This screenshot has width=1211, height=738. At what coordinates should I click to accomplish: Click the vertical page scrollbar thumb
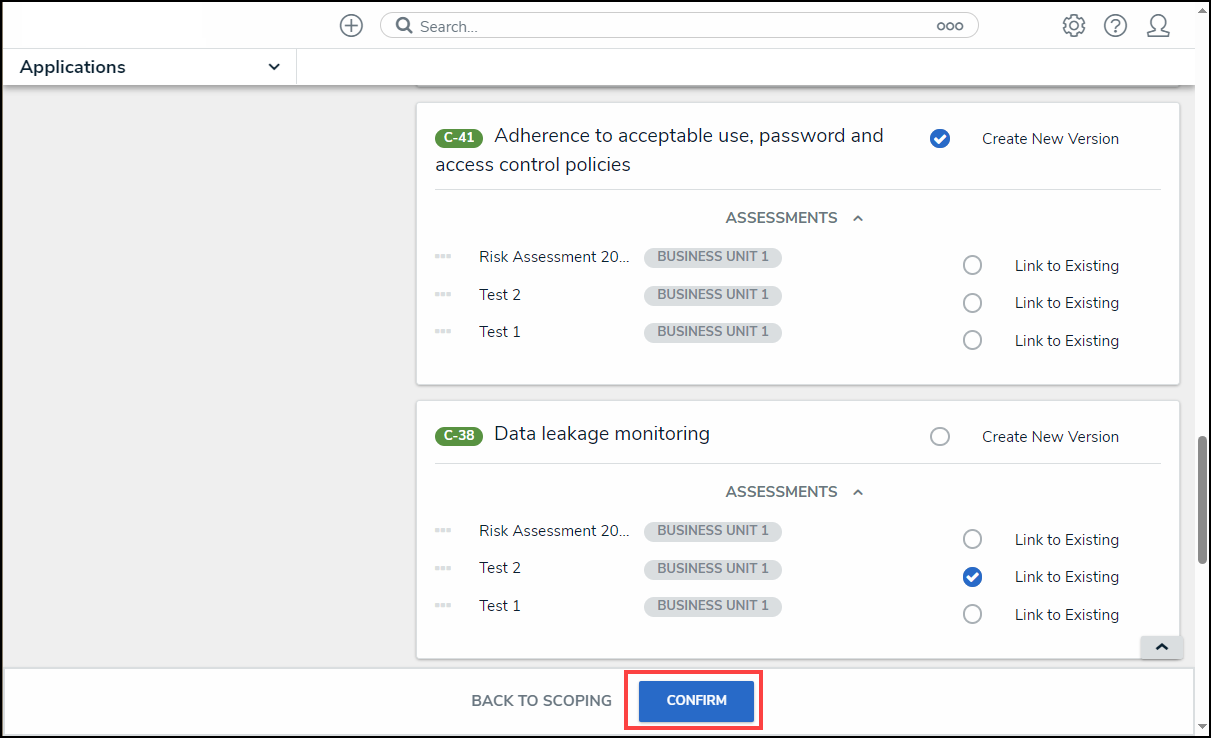(1202, 500)
